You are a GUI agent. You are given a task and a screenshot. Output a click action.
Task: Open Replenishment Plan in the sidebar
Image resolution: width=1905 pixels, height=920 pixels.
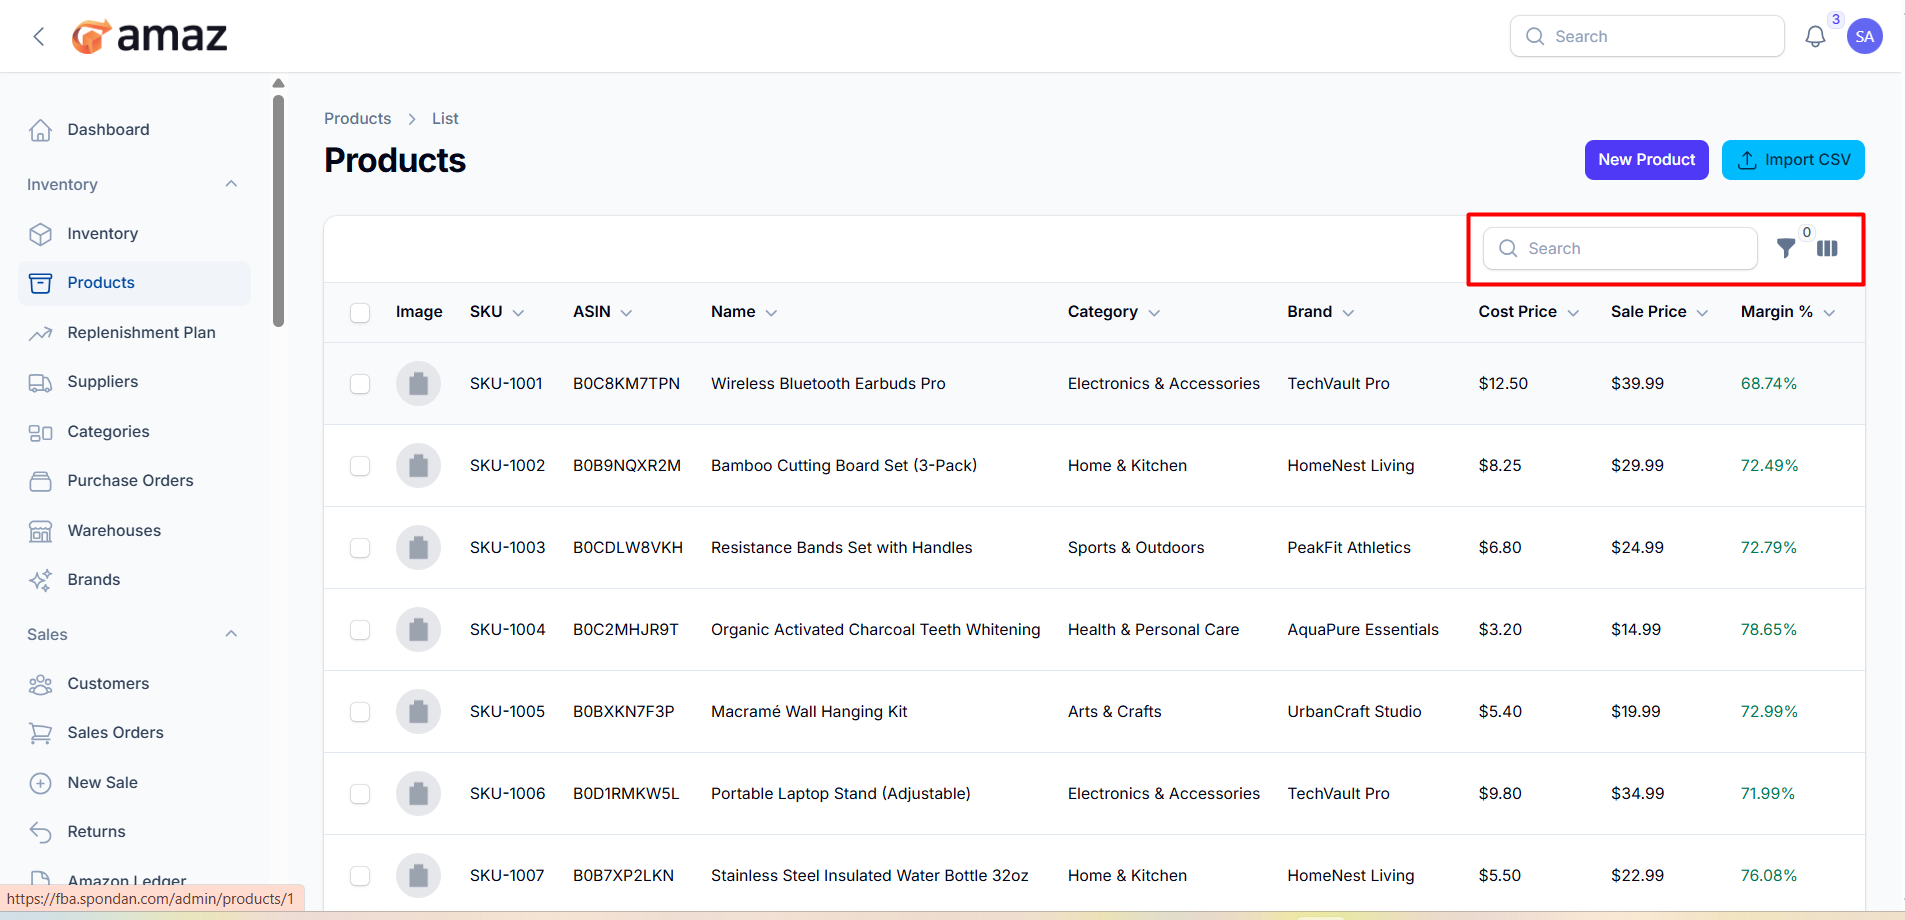click(x=141, y=333)
